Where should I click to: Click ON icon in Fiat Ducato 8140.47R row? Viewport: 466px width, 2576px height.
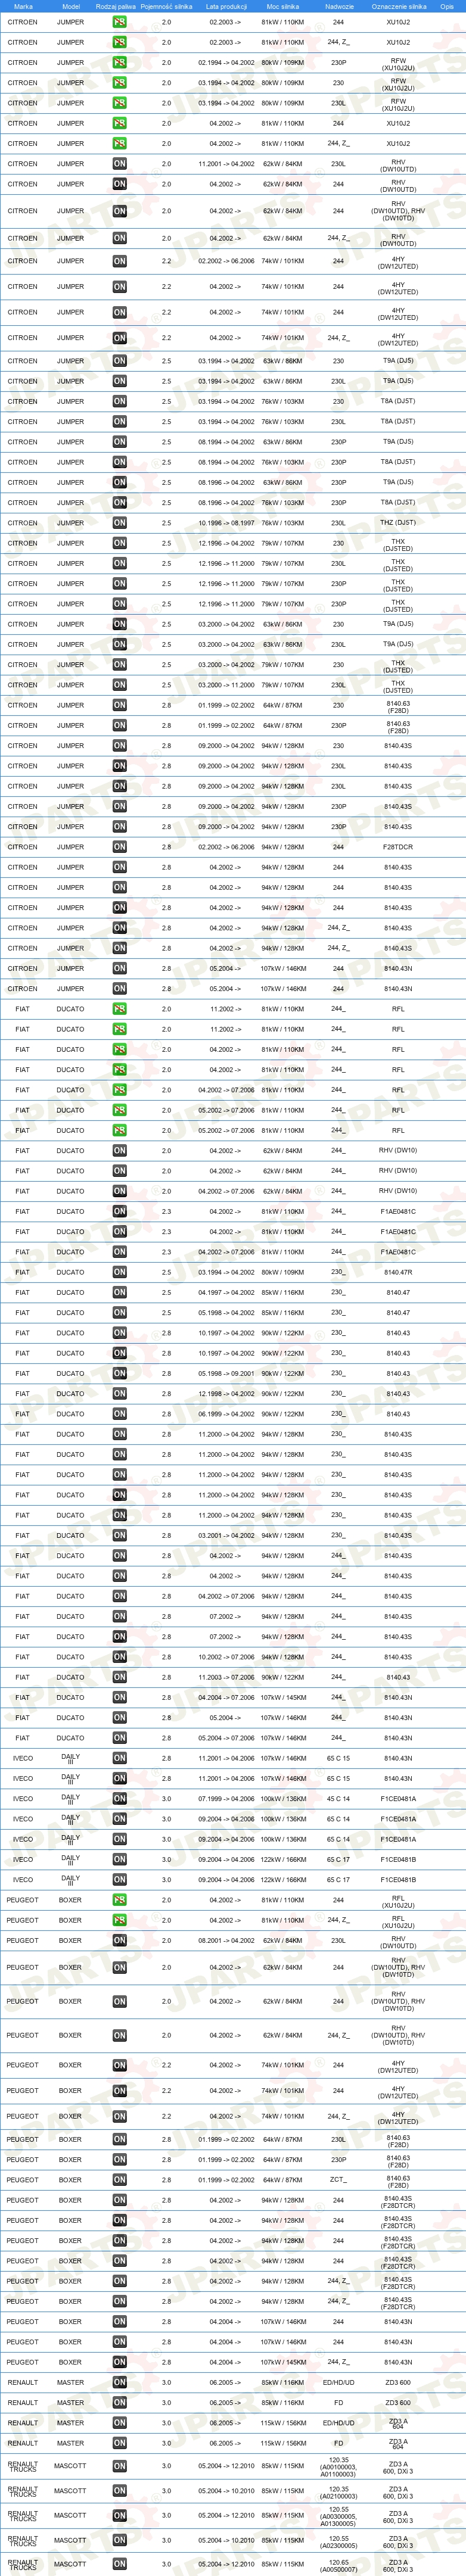pyautogui.click(x=119, y=1272)
